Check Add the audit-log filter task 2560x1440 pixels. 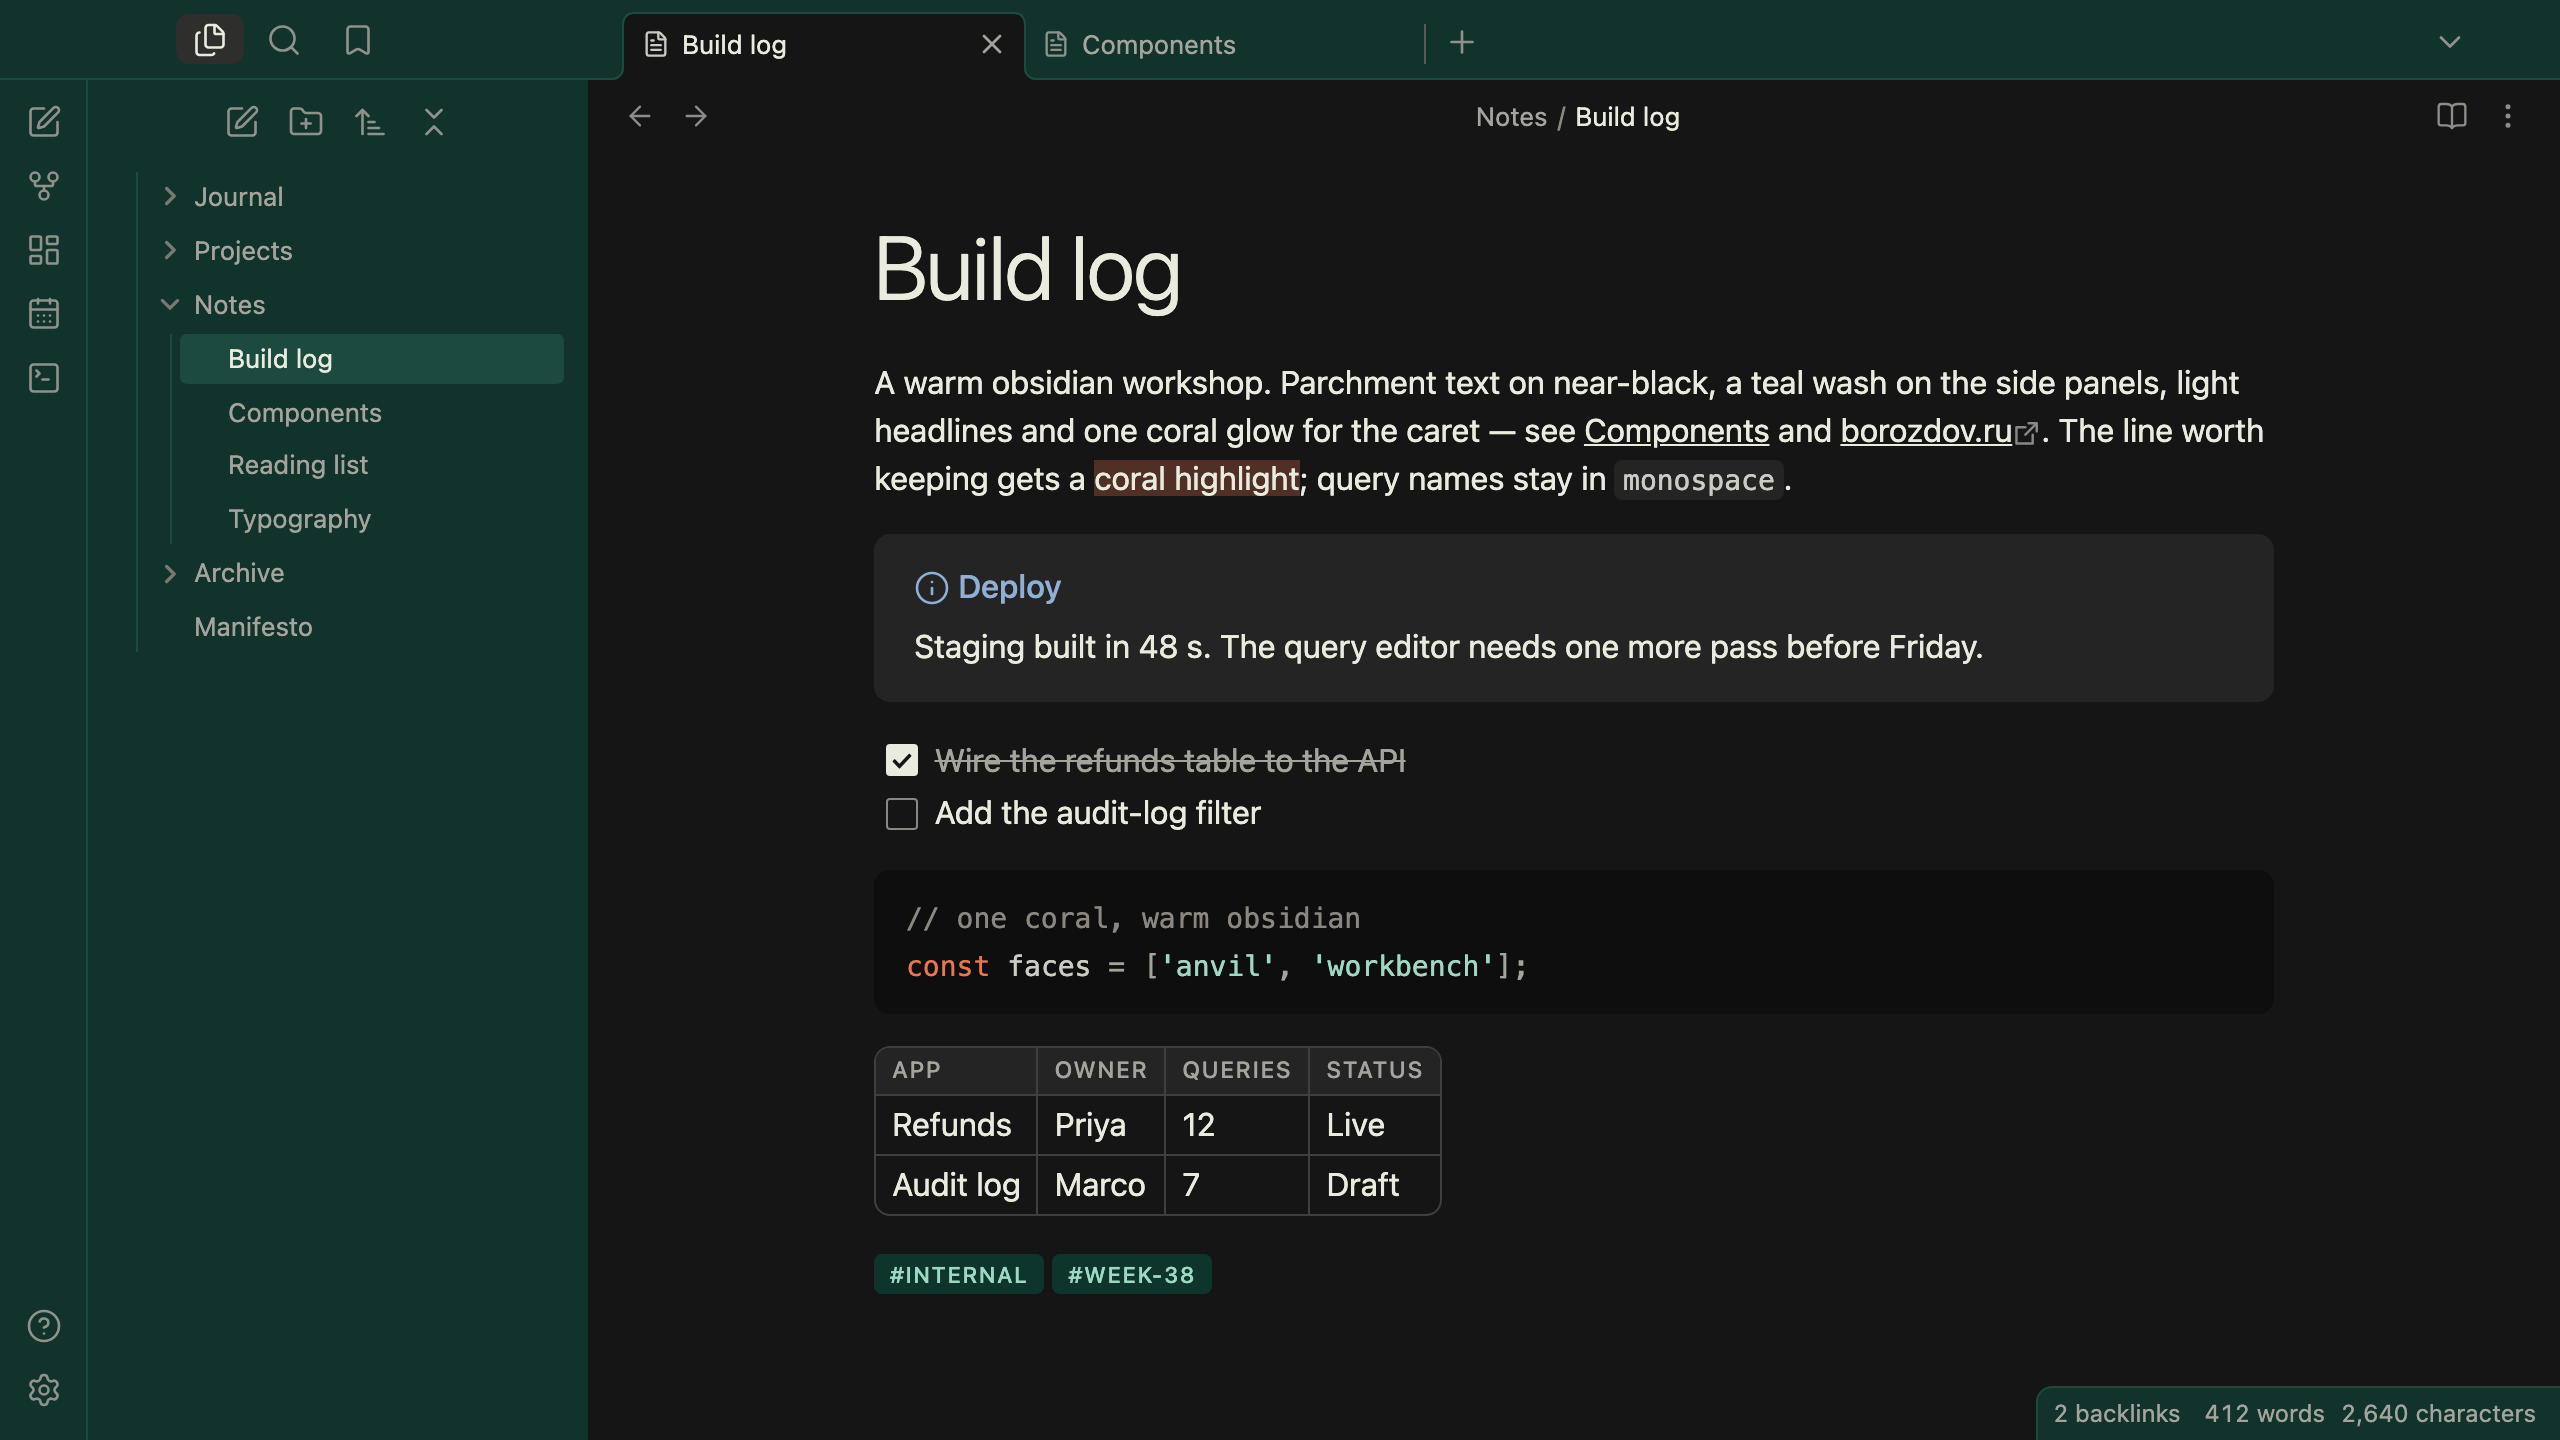pyautogui.click(x=902, y=813)
